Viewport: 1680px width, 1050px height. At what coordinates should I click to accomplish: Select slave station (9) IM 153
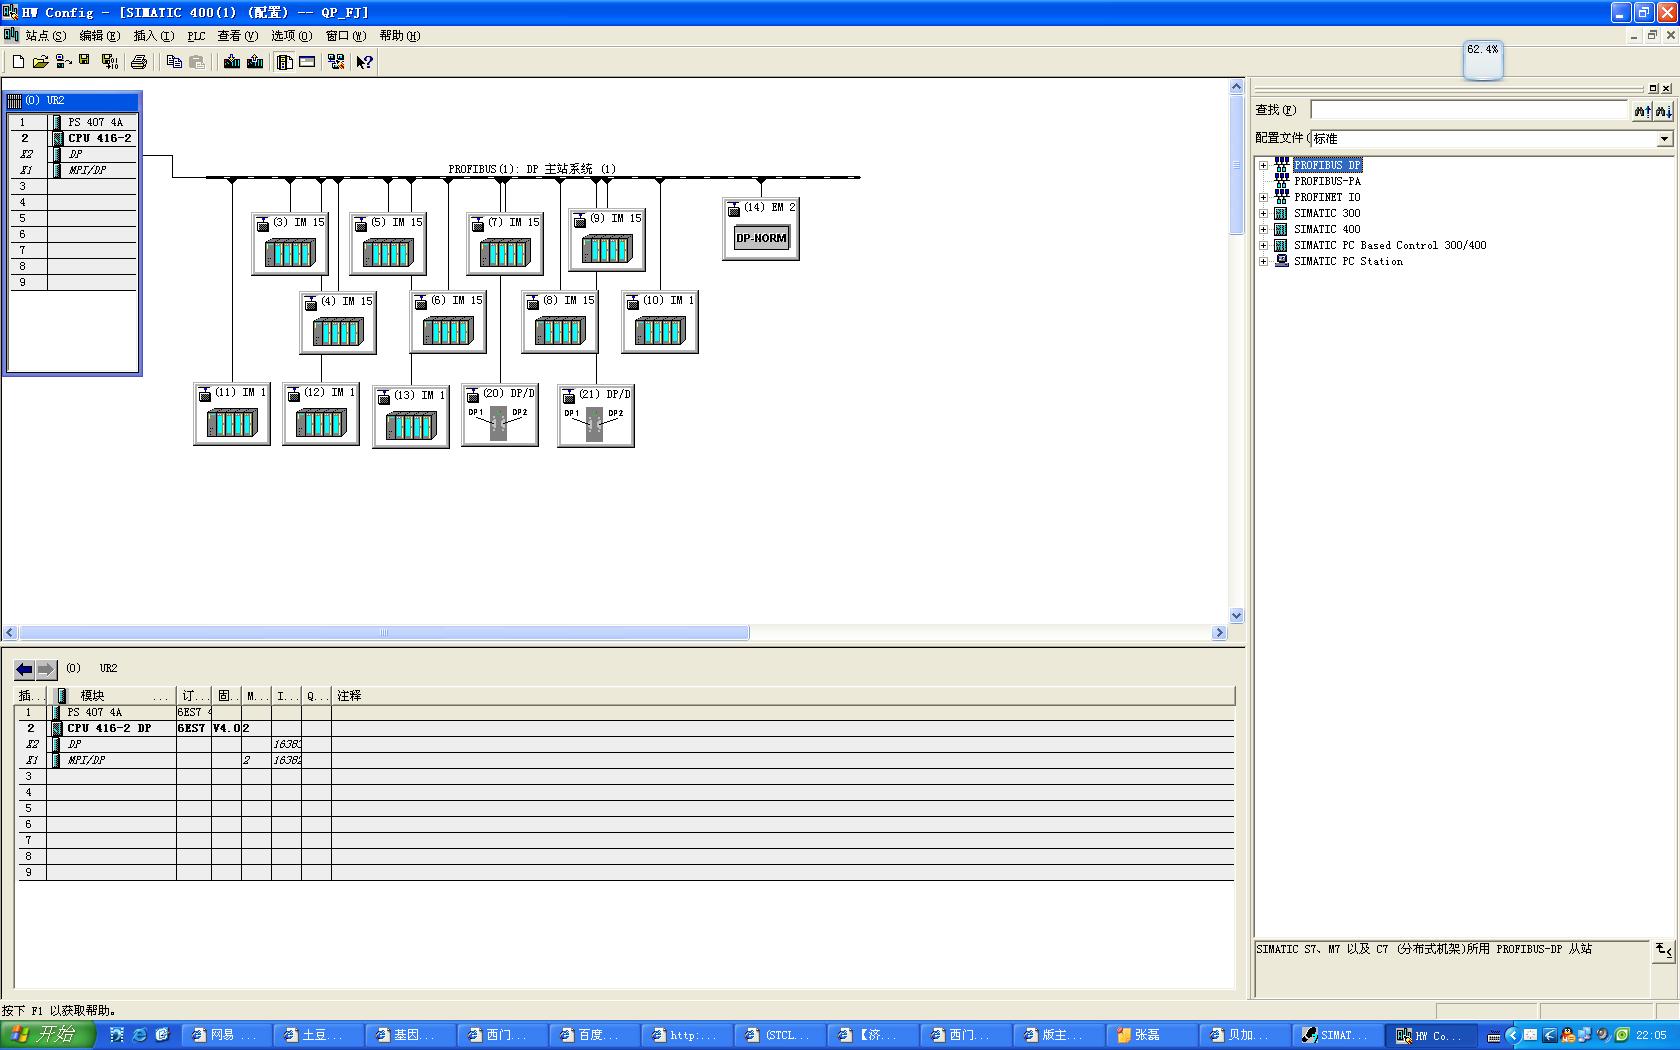(607, 239)
